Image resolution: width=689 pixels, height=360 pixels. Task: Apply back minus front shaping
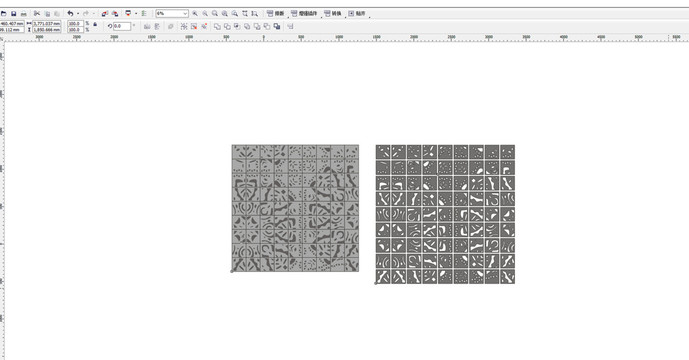click(267, 26)
